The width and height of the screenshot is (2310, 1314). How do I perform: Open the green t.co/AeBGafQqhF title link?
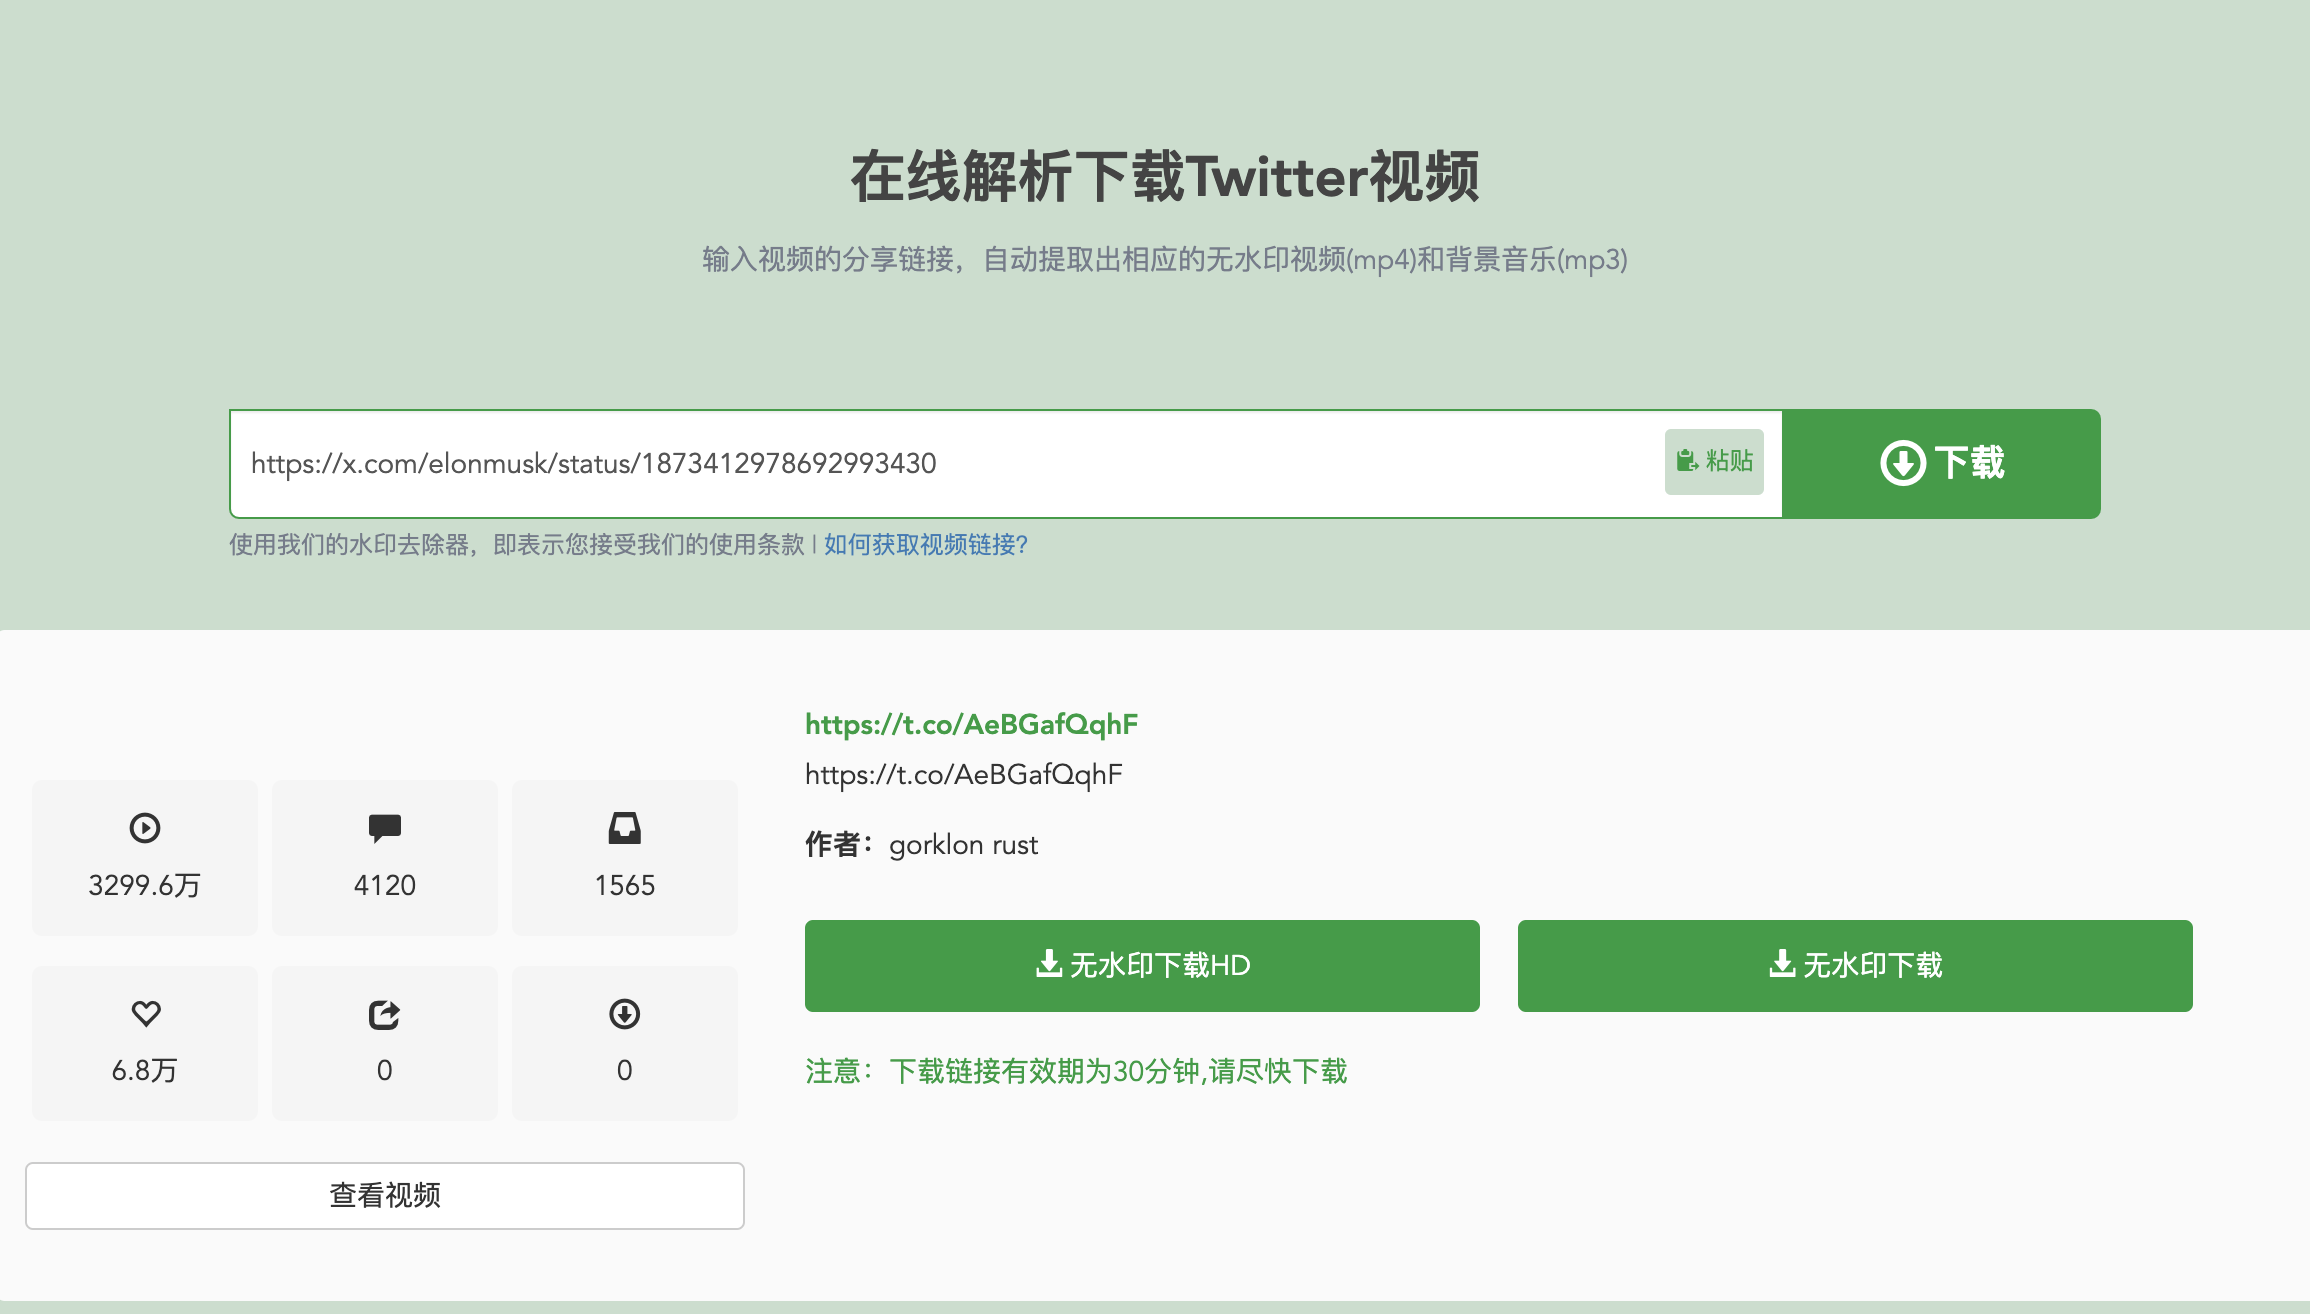click(971, 724)
